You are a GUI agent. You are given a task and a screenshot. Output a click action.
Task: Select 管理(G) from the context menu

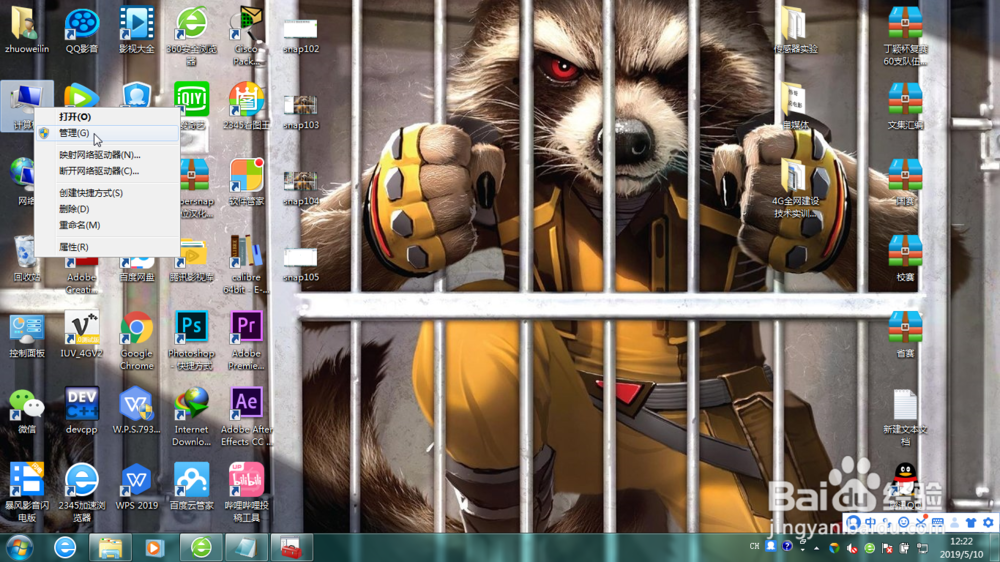107,133
